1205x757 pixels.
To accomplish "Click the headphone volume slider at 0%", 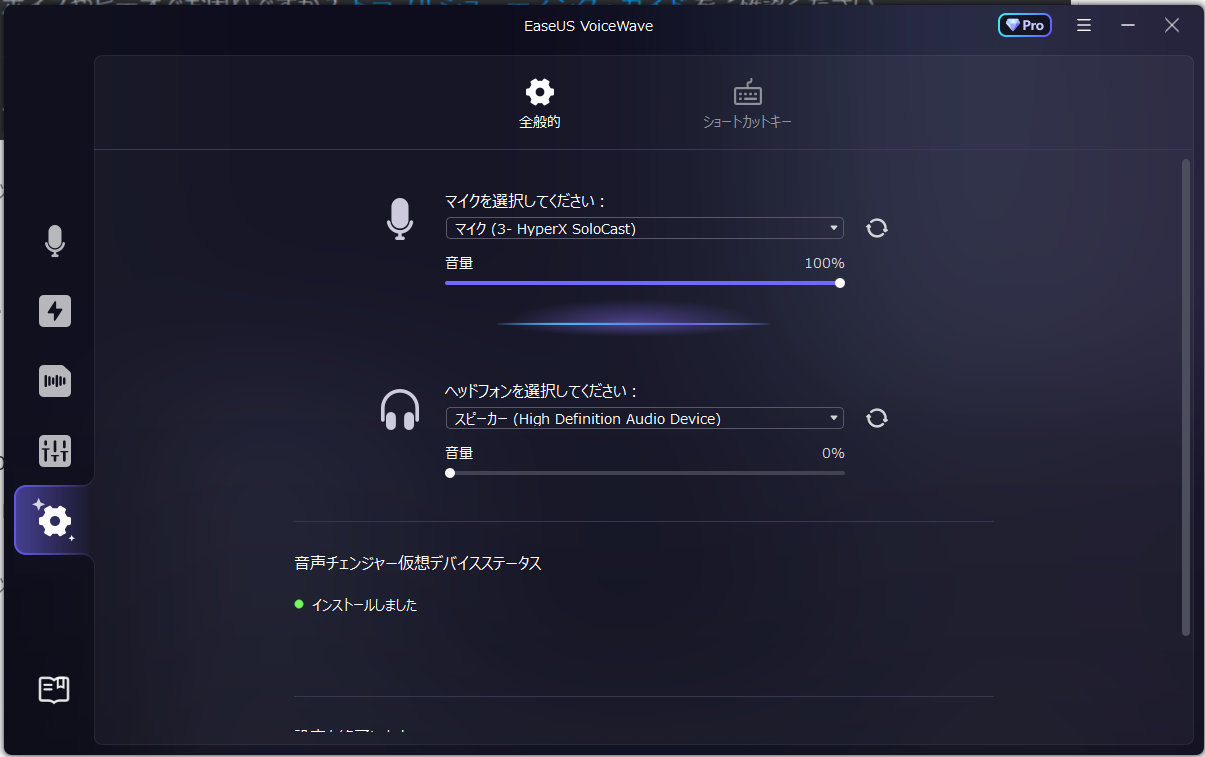I will click(x=449, y=472).
